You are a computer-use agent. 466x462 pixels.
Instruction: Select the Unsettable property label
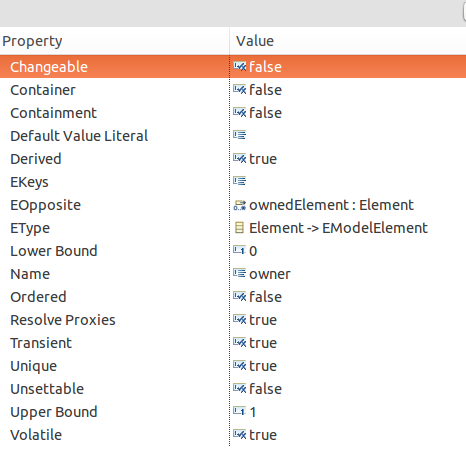click(x=47, y=389)
